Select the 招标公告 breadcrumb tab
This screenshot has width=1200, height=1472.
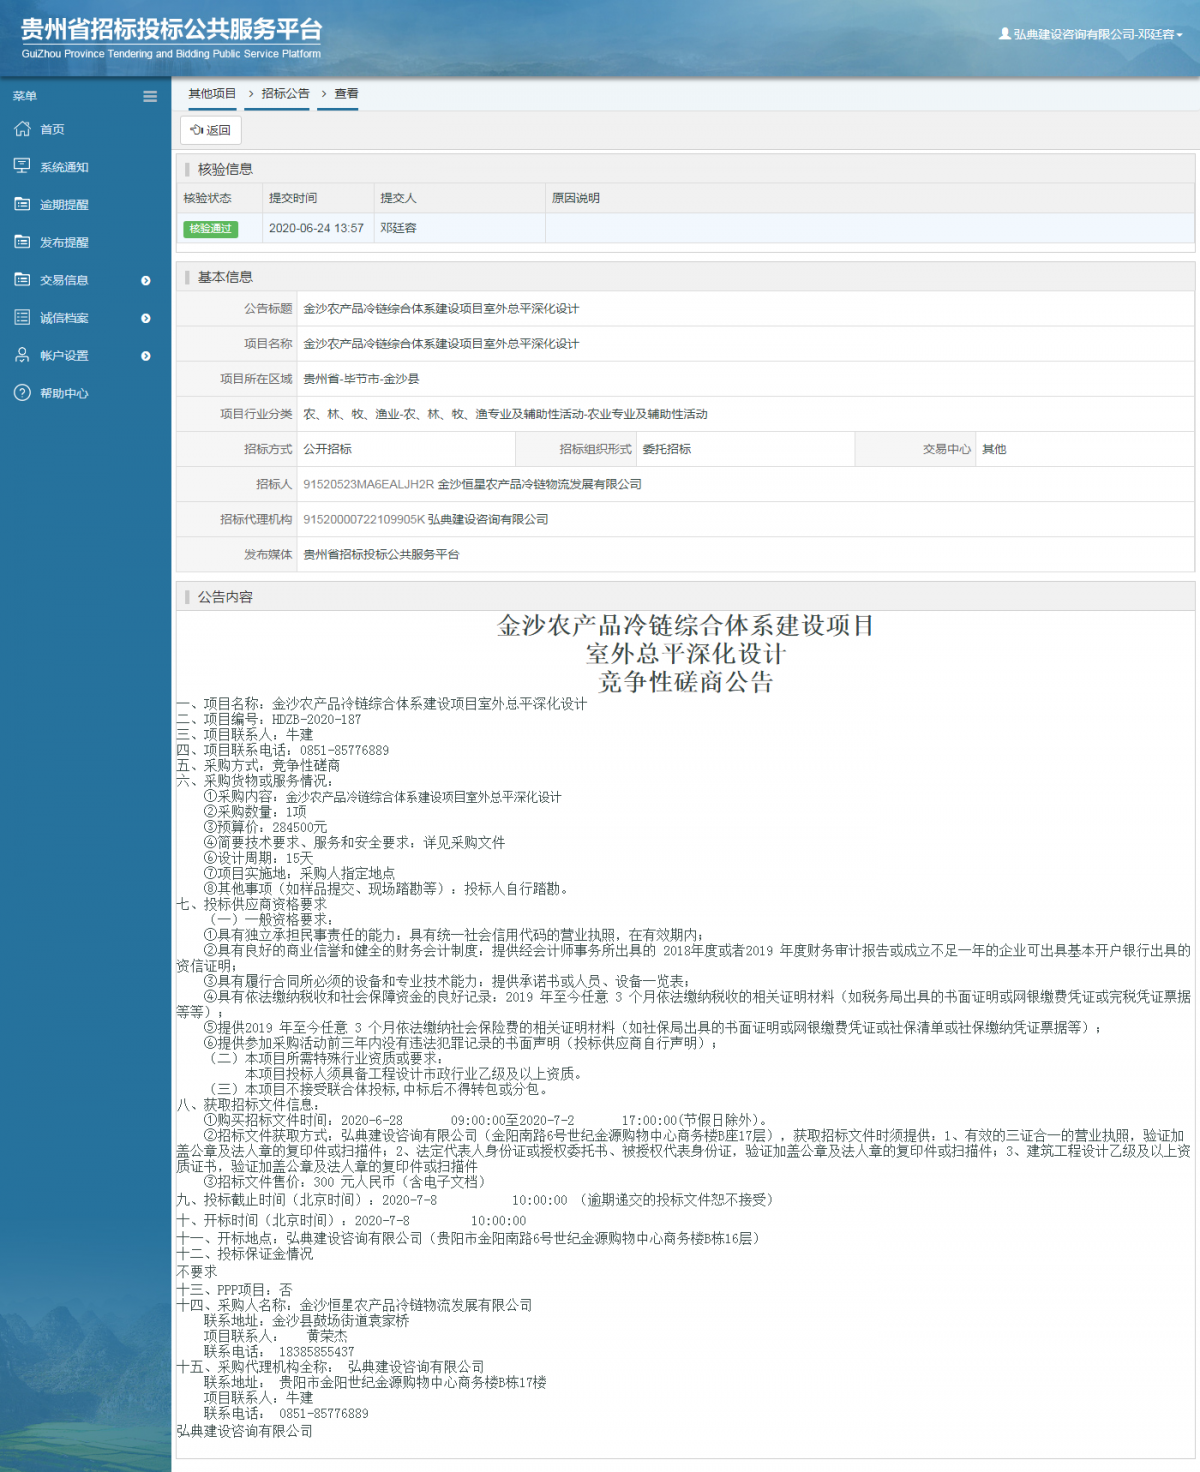pos(285,94)
